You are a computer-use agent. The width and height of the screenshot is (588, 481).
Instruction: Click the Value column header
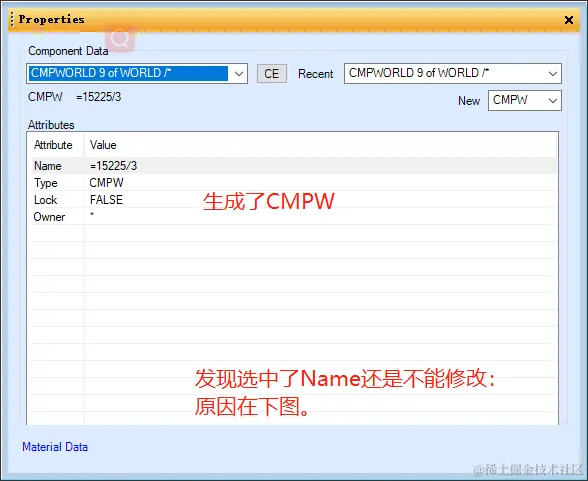tap(103, 145)
